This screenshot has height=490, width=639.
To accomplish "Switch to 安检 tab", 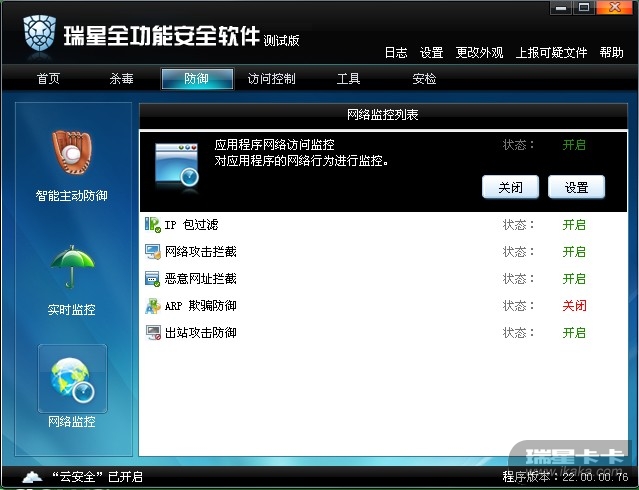I will [x=424, y=78].
